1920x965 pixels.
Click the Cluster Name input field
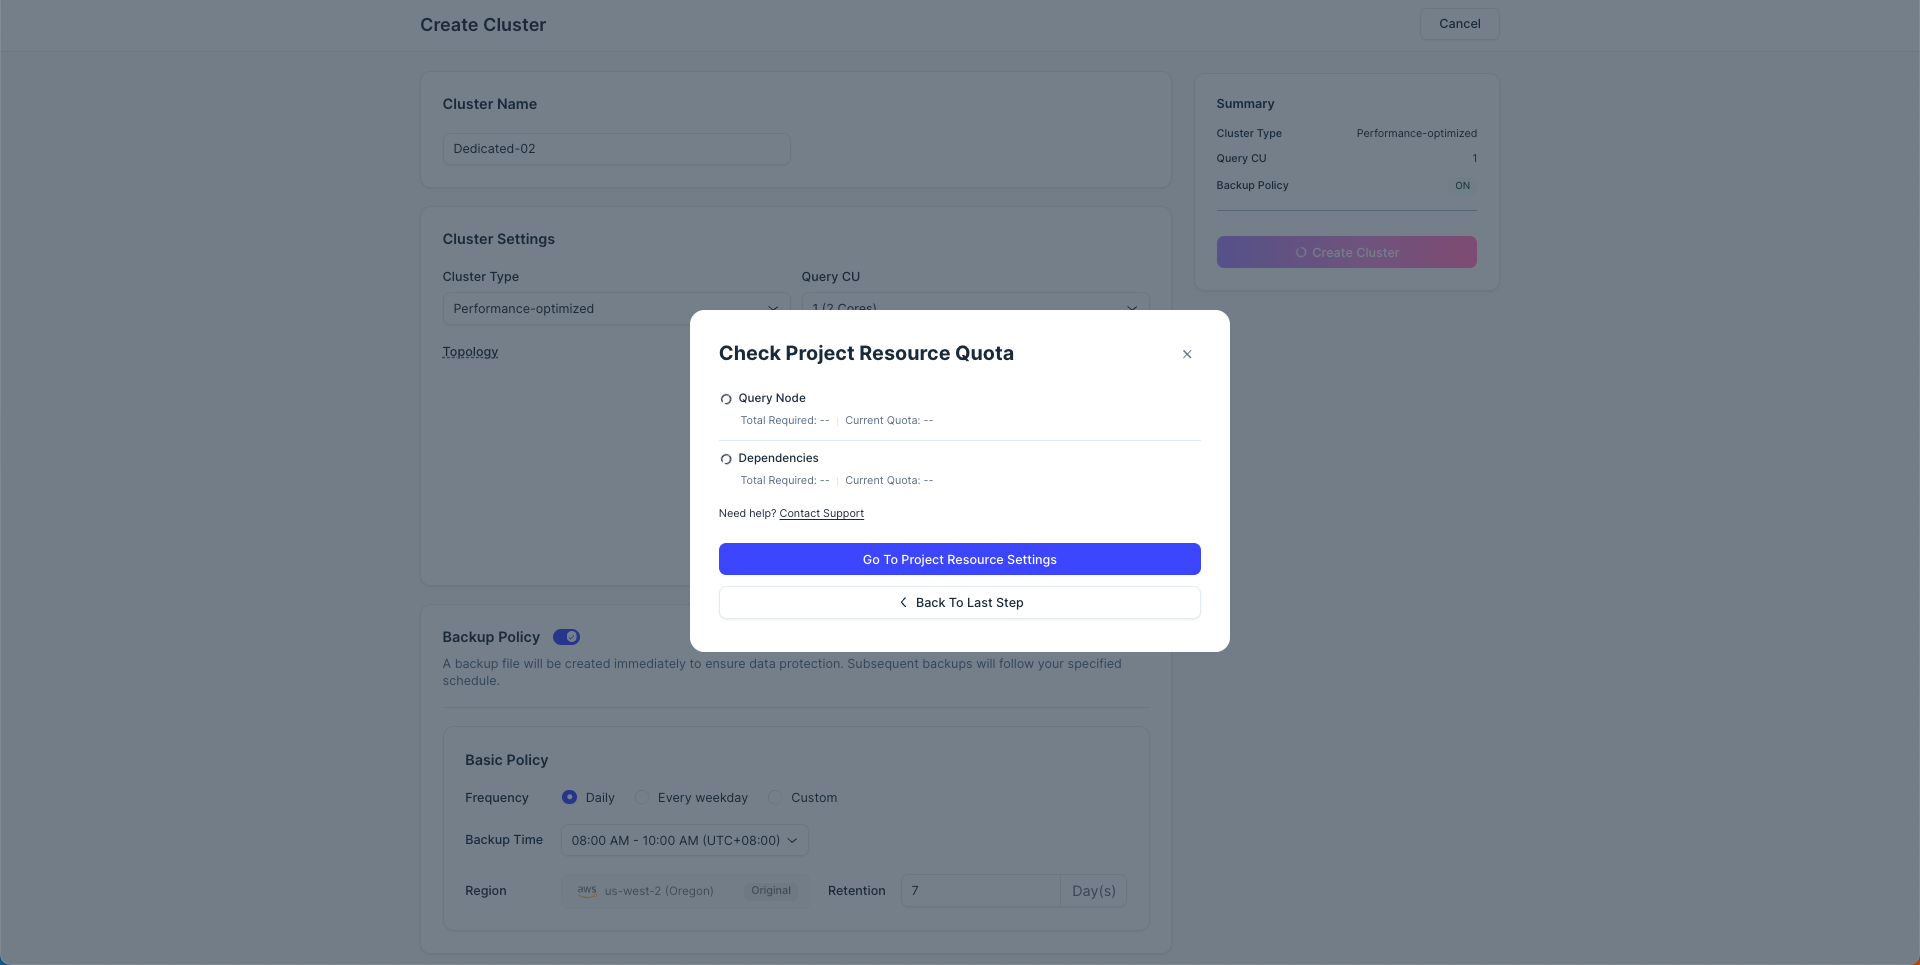(x=616, y=149)
